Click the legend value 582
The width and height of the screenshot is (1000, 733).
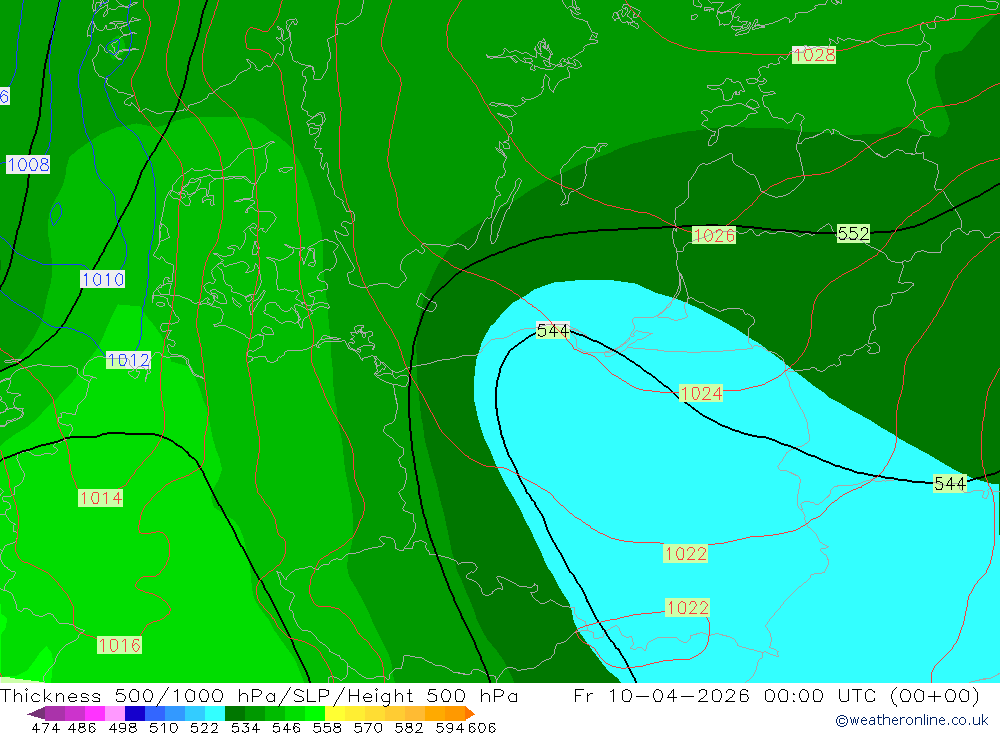[409, 728]
